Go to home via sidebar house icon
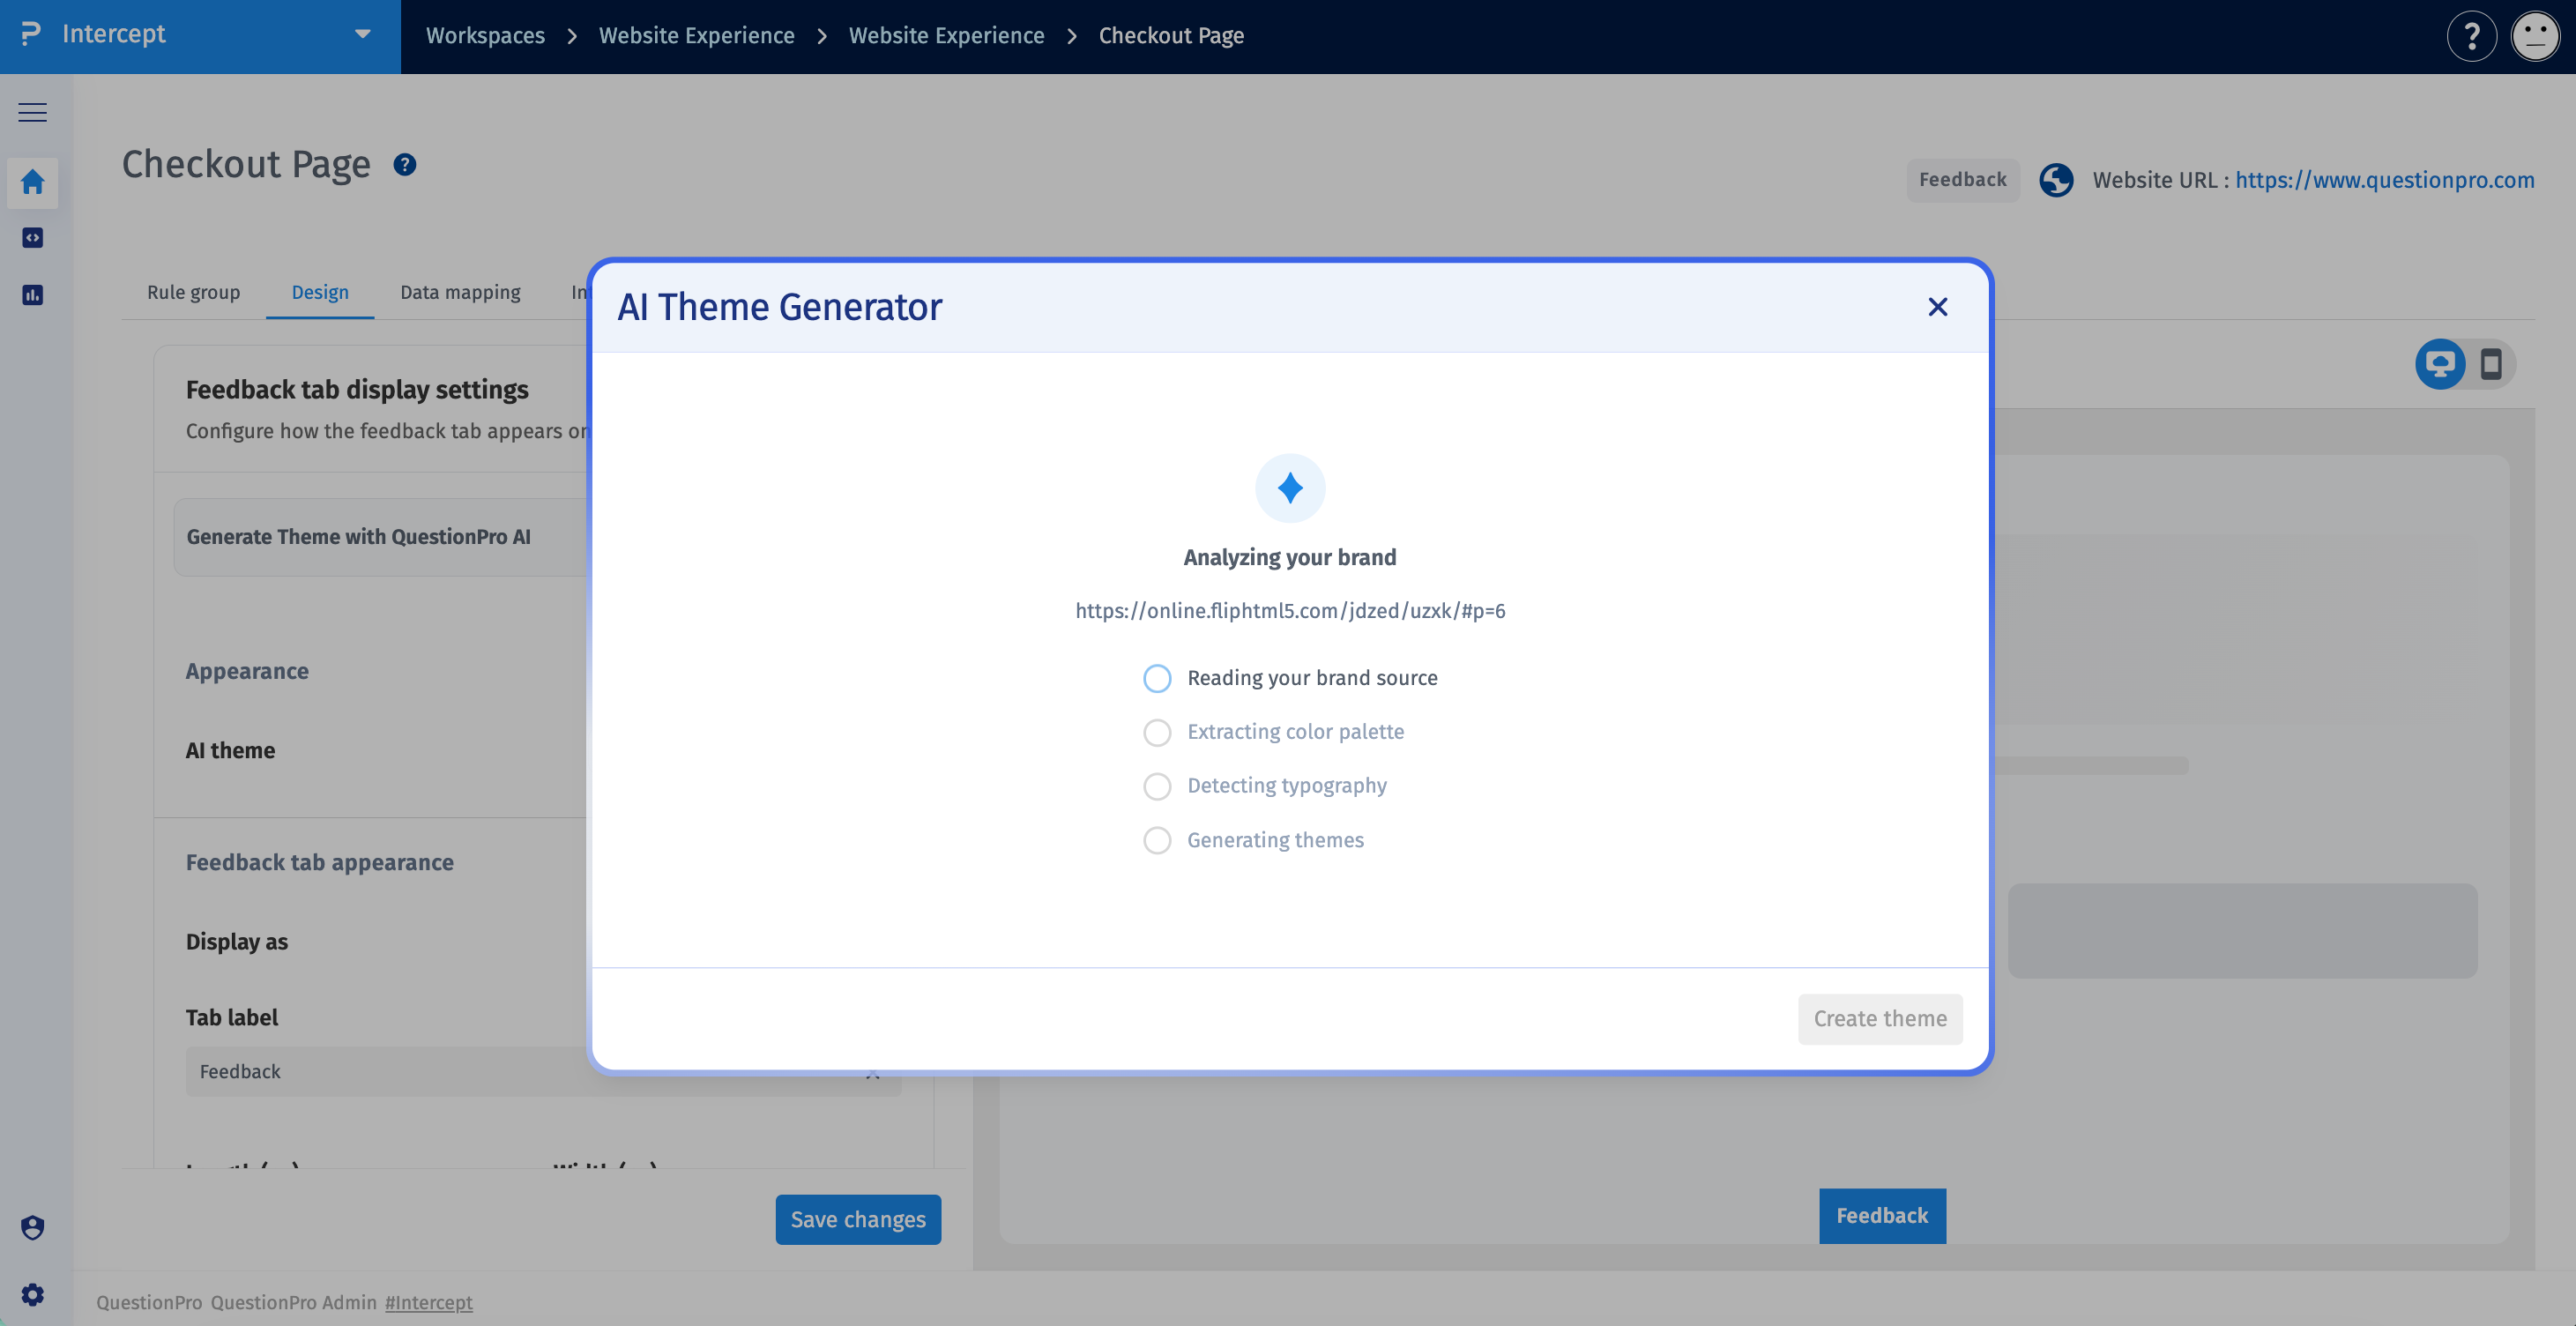The height and width of the screenshot is (1326, 2576). (32, 182)
